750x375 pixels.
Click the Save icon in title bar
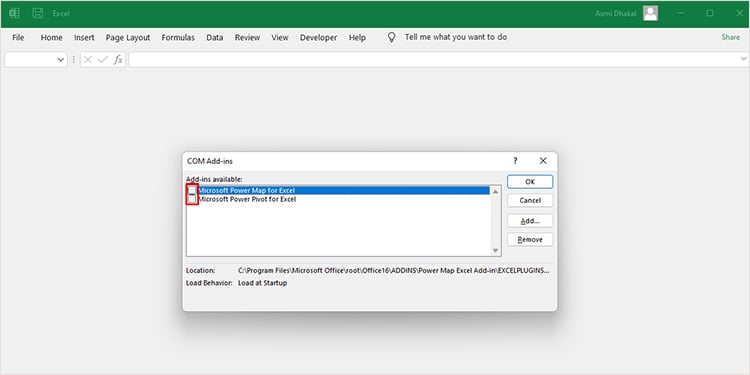click(38, 13)
